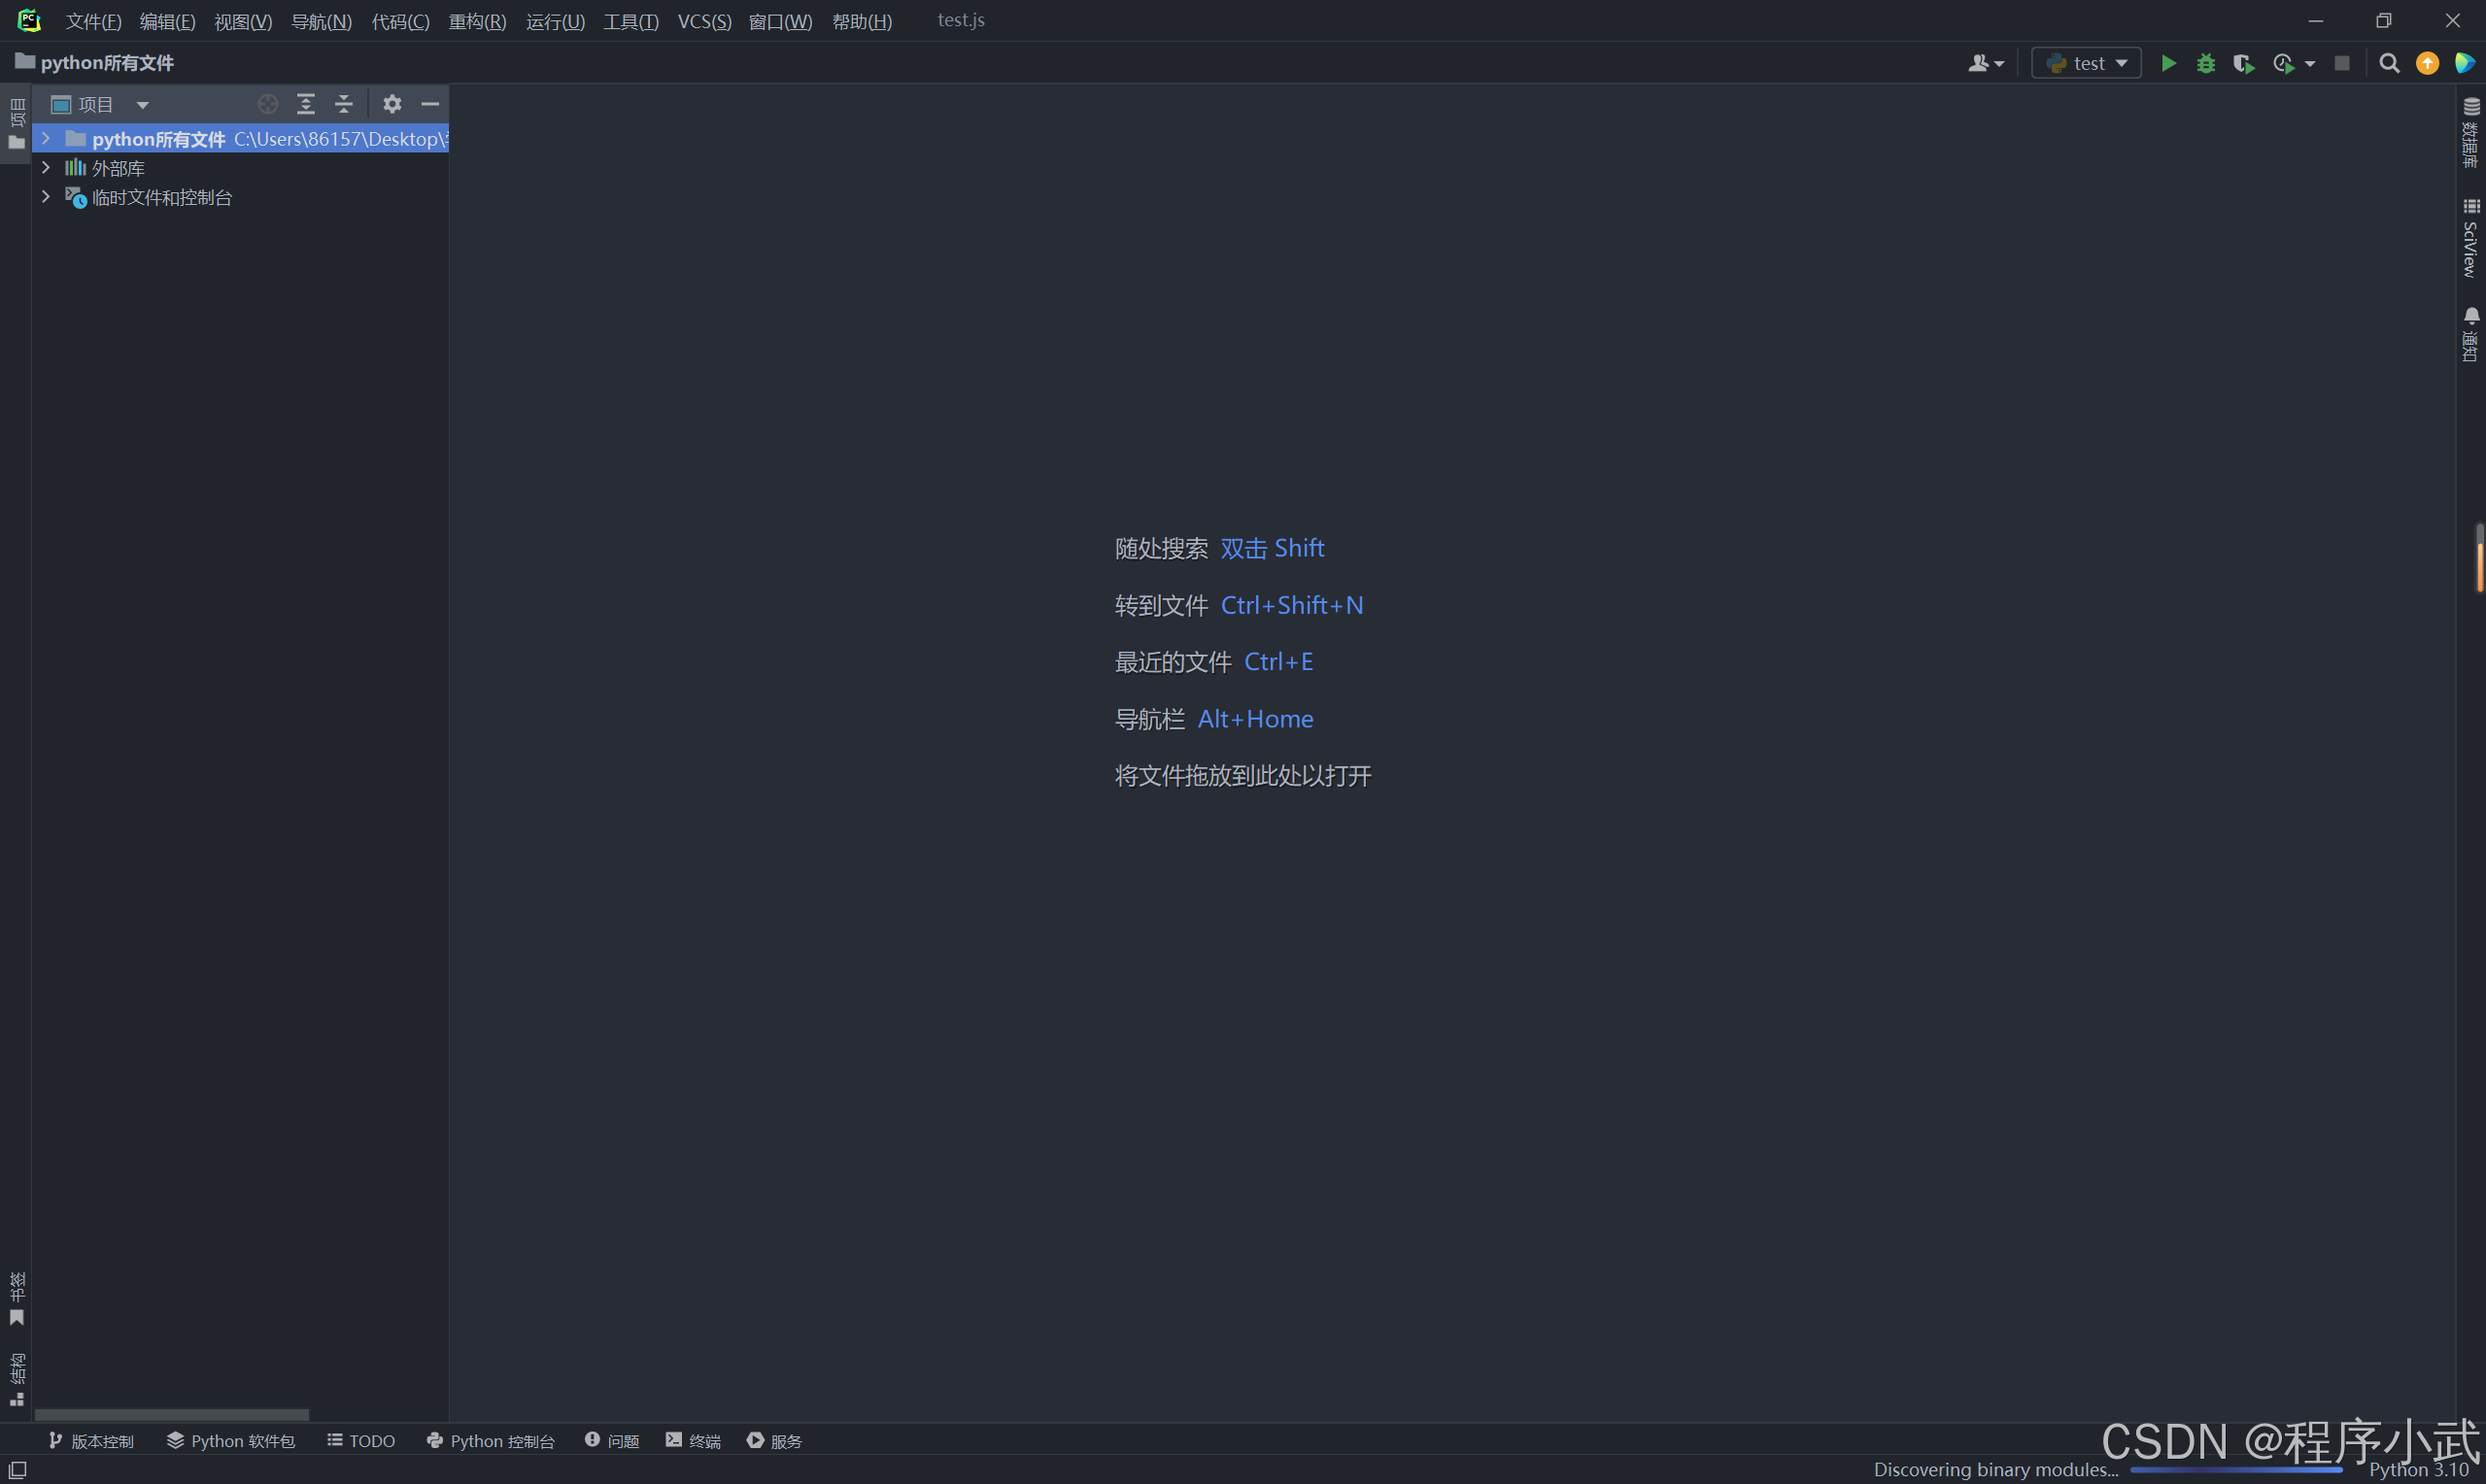Toggle tool window bars in the status corner
Image resolution: width=2486 pixels, height=1484 pixels.
[17, 1469]
